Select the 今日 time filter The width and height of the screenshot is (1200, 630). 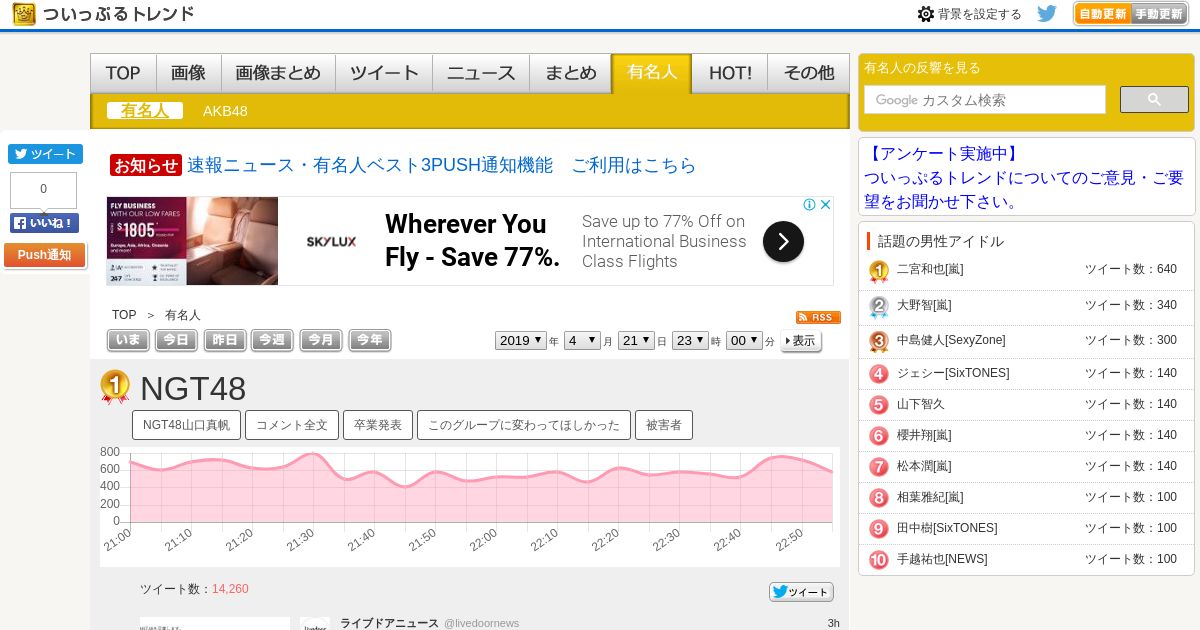pyautogui.click(x=176, y=340)
